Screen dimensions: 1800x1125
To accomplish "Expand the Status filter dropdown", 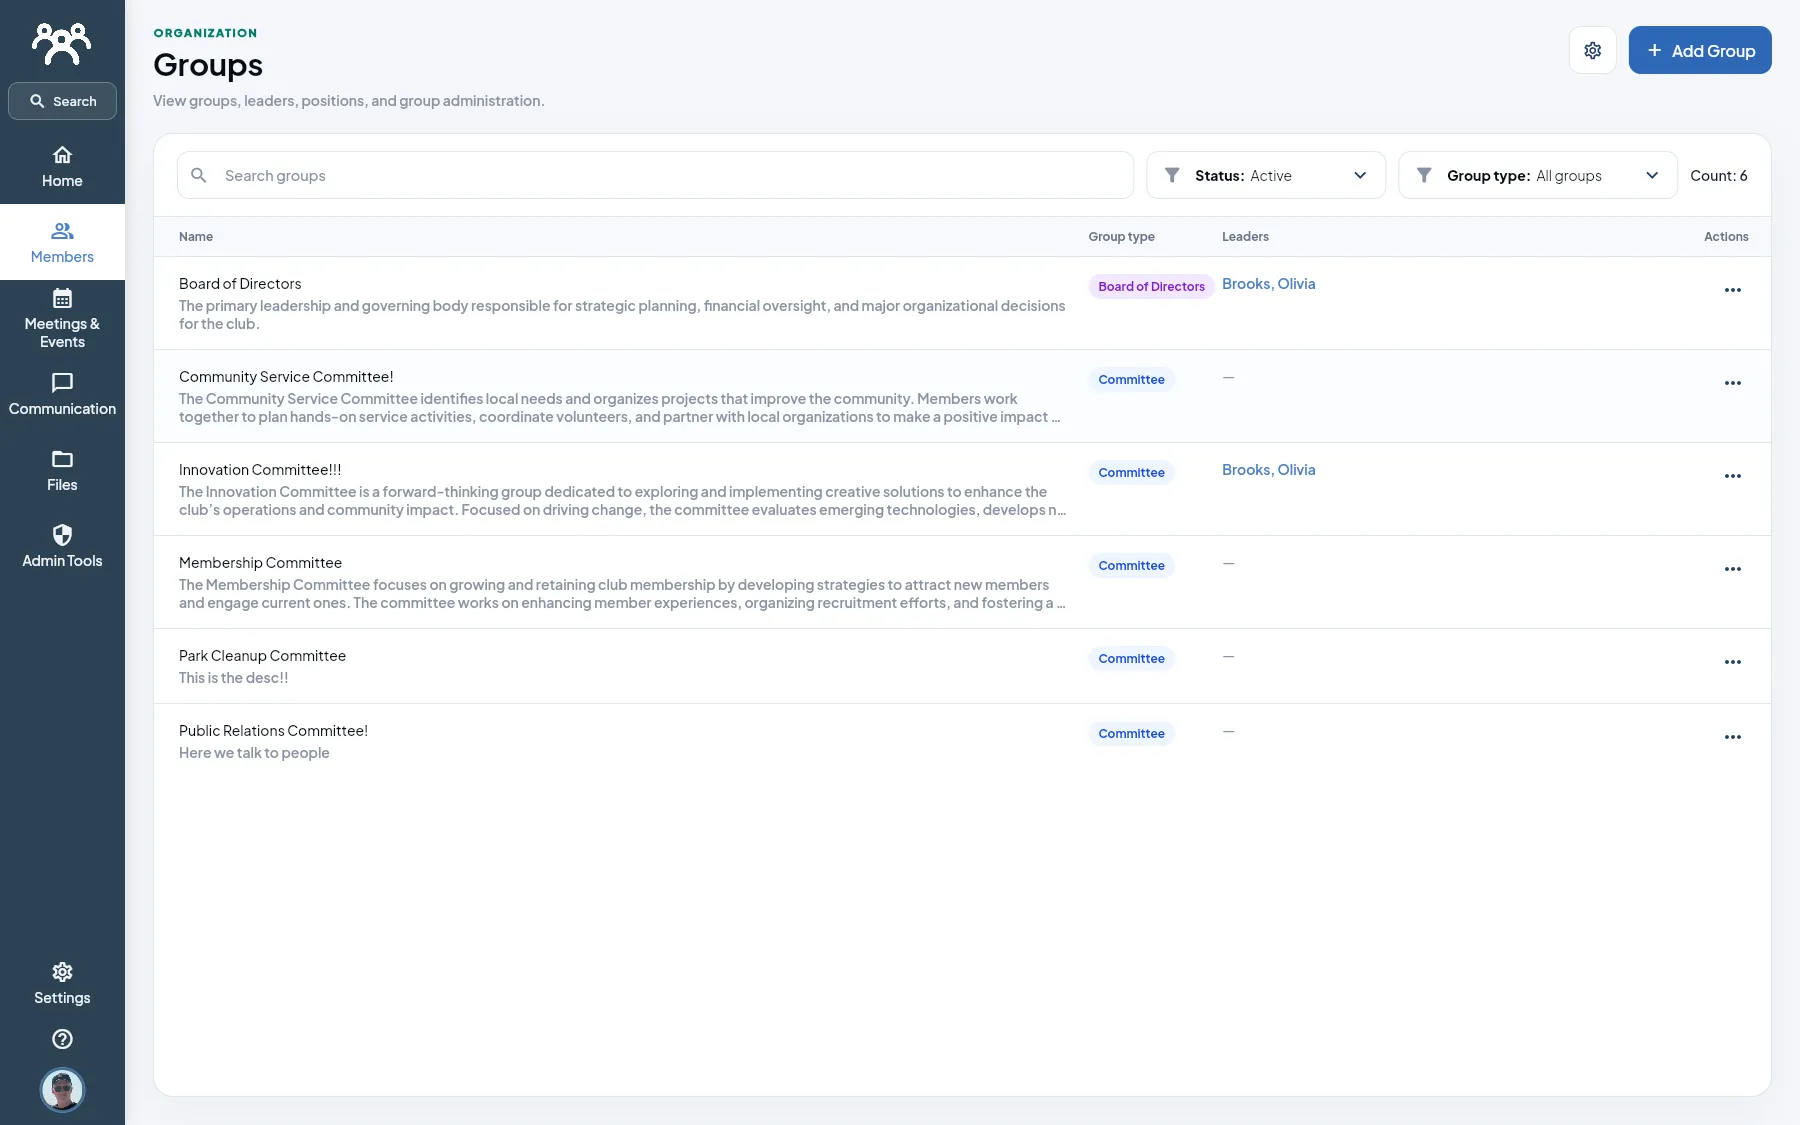I will click(x=1265, y=175).
